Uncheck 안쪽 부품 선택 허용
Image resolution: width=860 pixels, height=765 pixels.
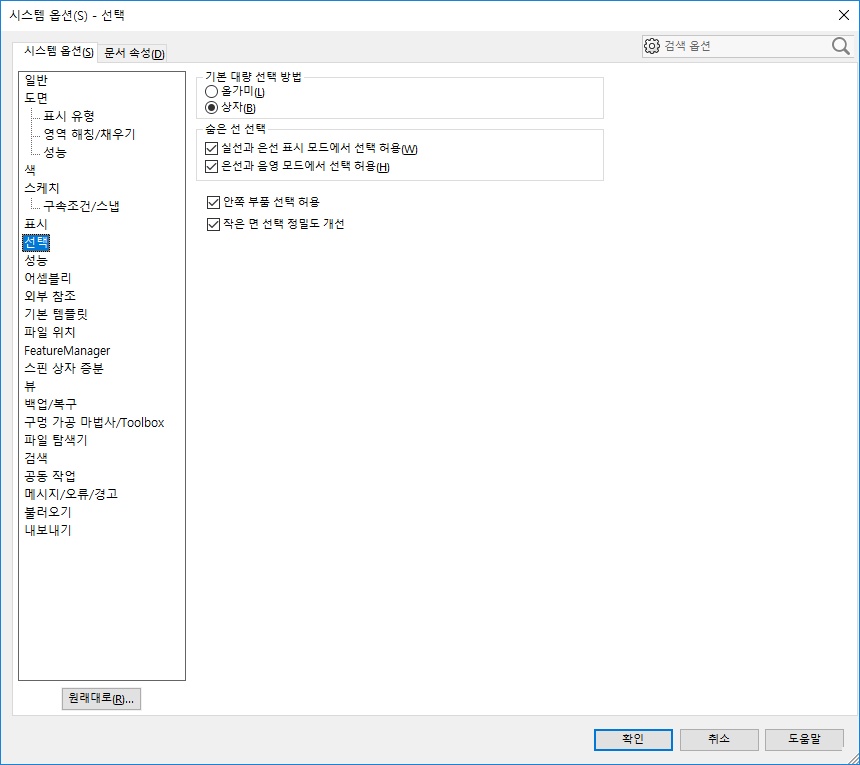(213, 202)
